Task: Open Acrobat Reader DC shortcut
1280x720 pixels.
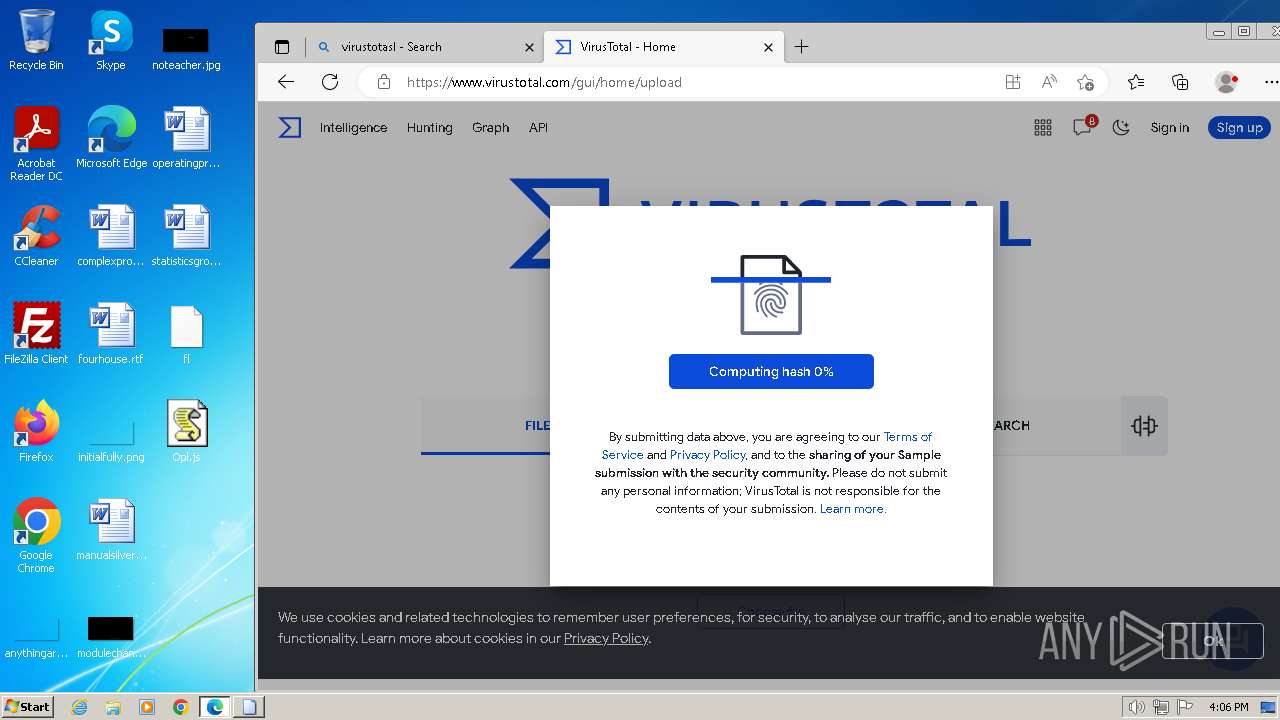Action: [36, 144]
